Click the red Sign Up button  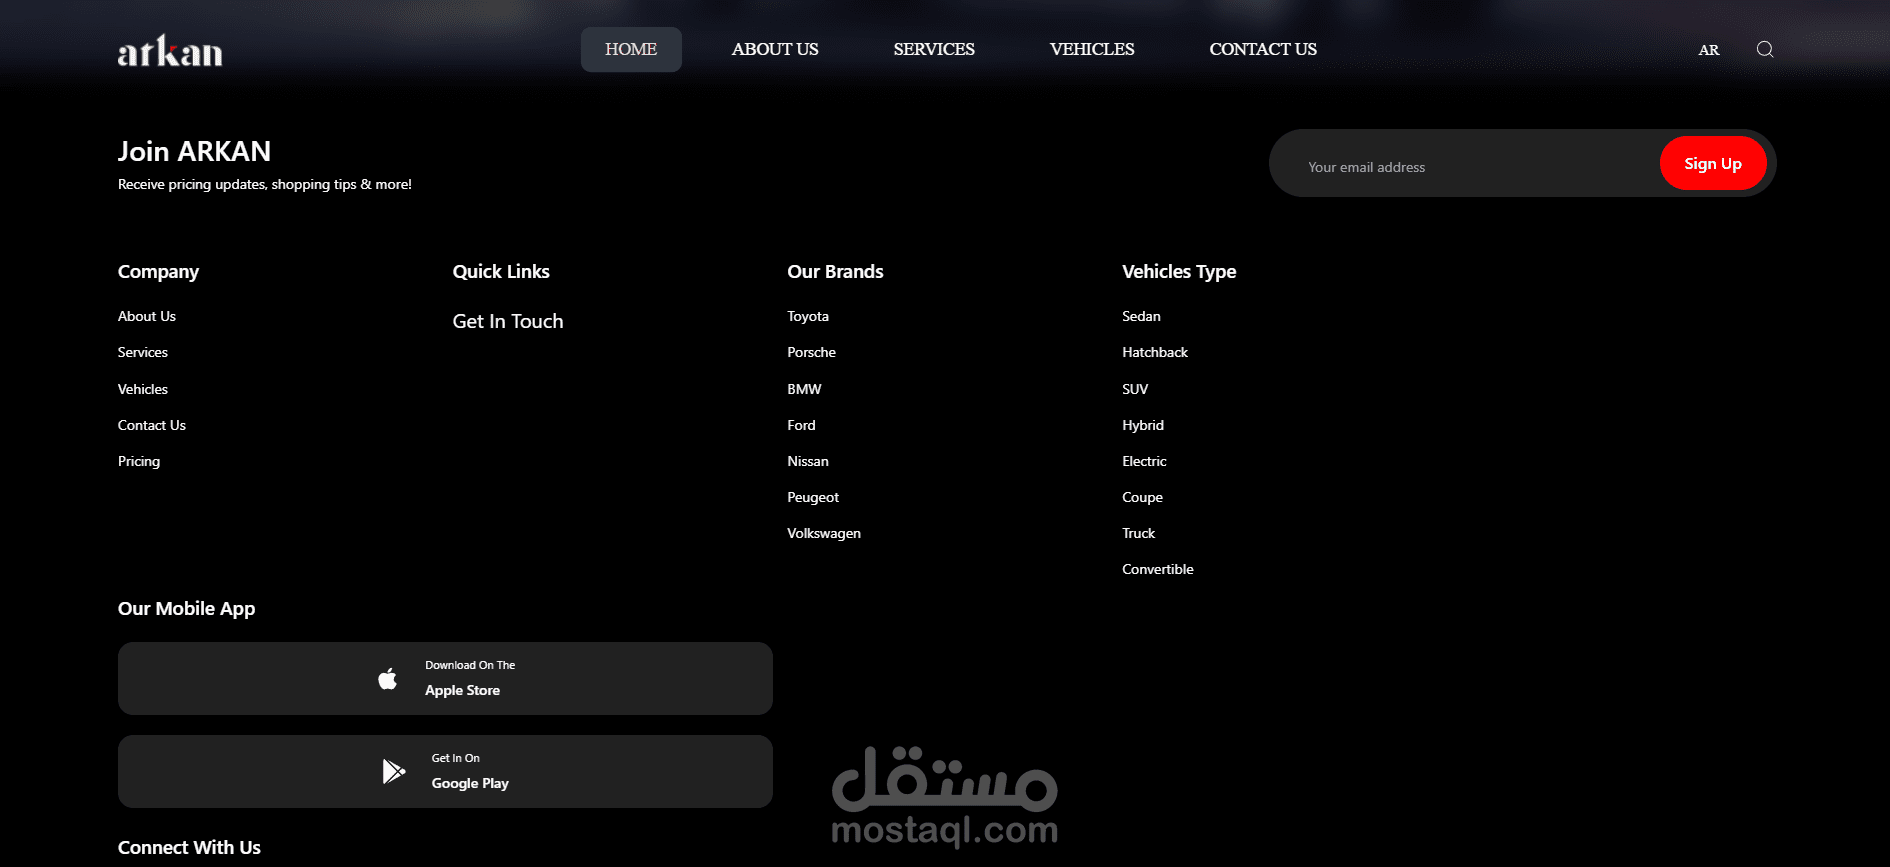click(1713, 163)
